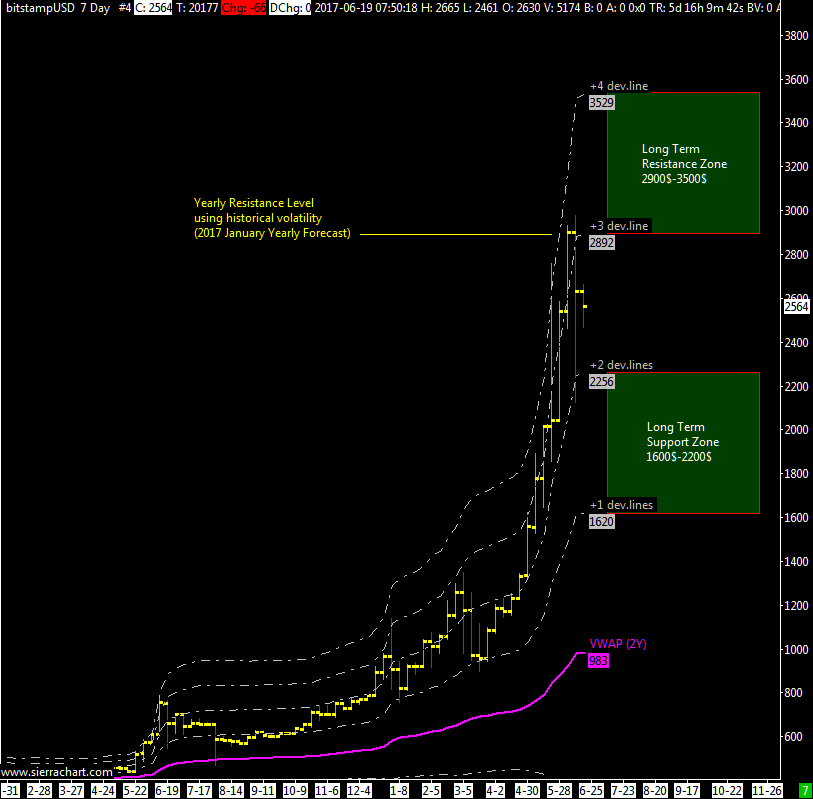Click the +2 dev.lines label
The height and width of the screenshot is (799, 813).
tap(621, 365)
